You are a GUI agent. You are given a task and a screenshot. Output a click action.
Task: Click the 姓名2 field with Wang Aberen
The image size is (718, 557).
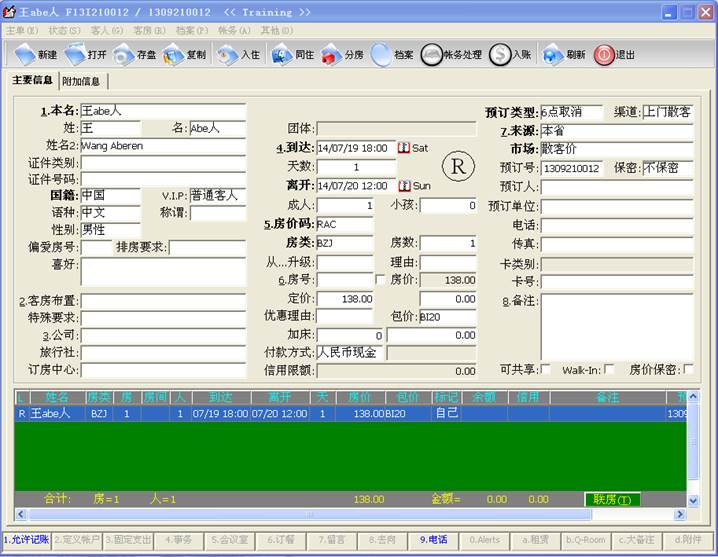point(163,146)
